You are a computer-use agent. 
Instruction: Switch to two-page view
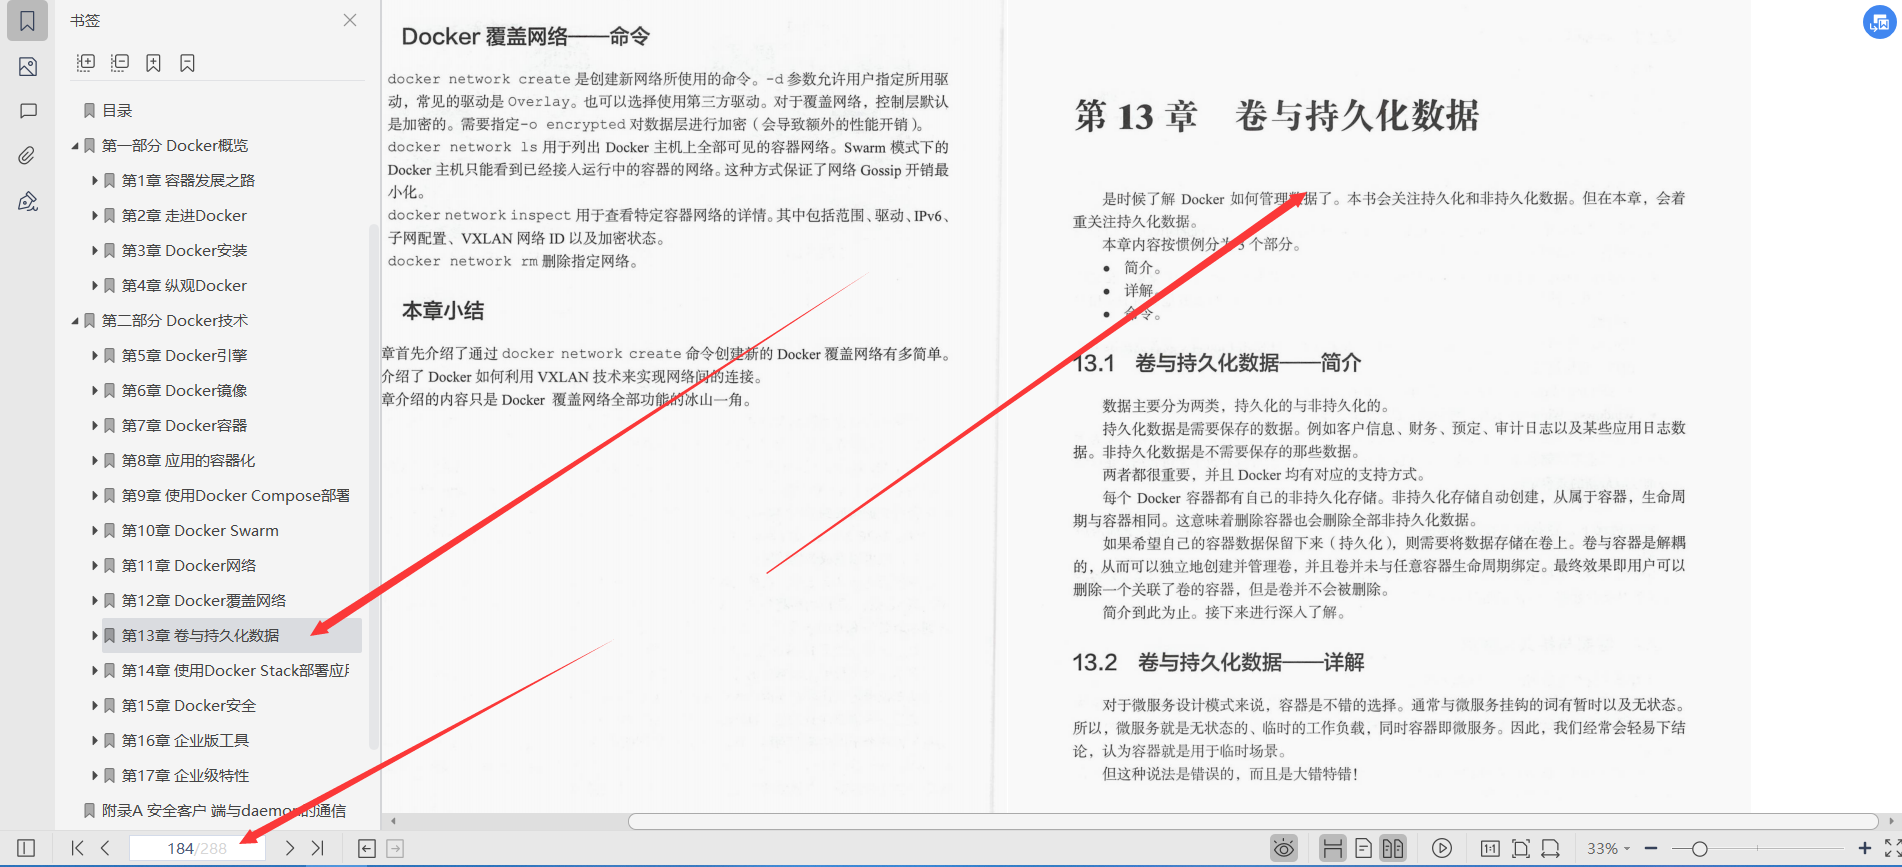1393,848
